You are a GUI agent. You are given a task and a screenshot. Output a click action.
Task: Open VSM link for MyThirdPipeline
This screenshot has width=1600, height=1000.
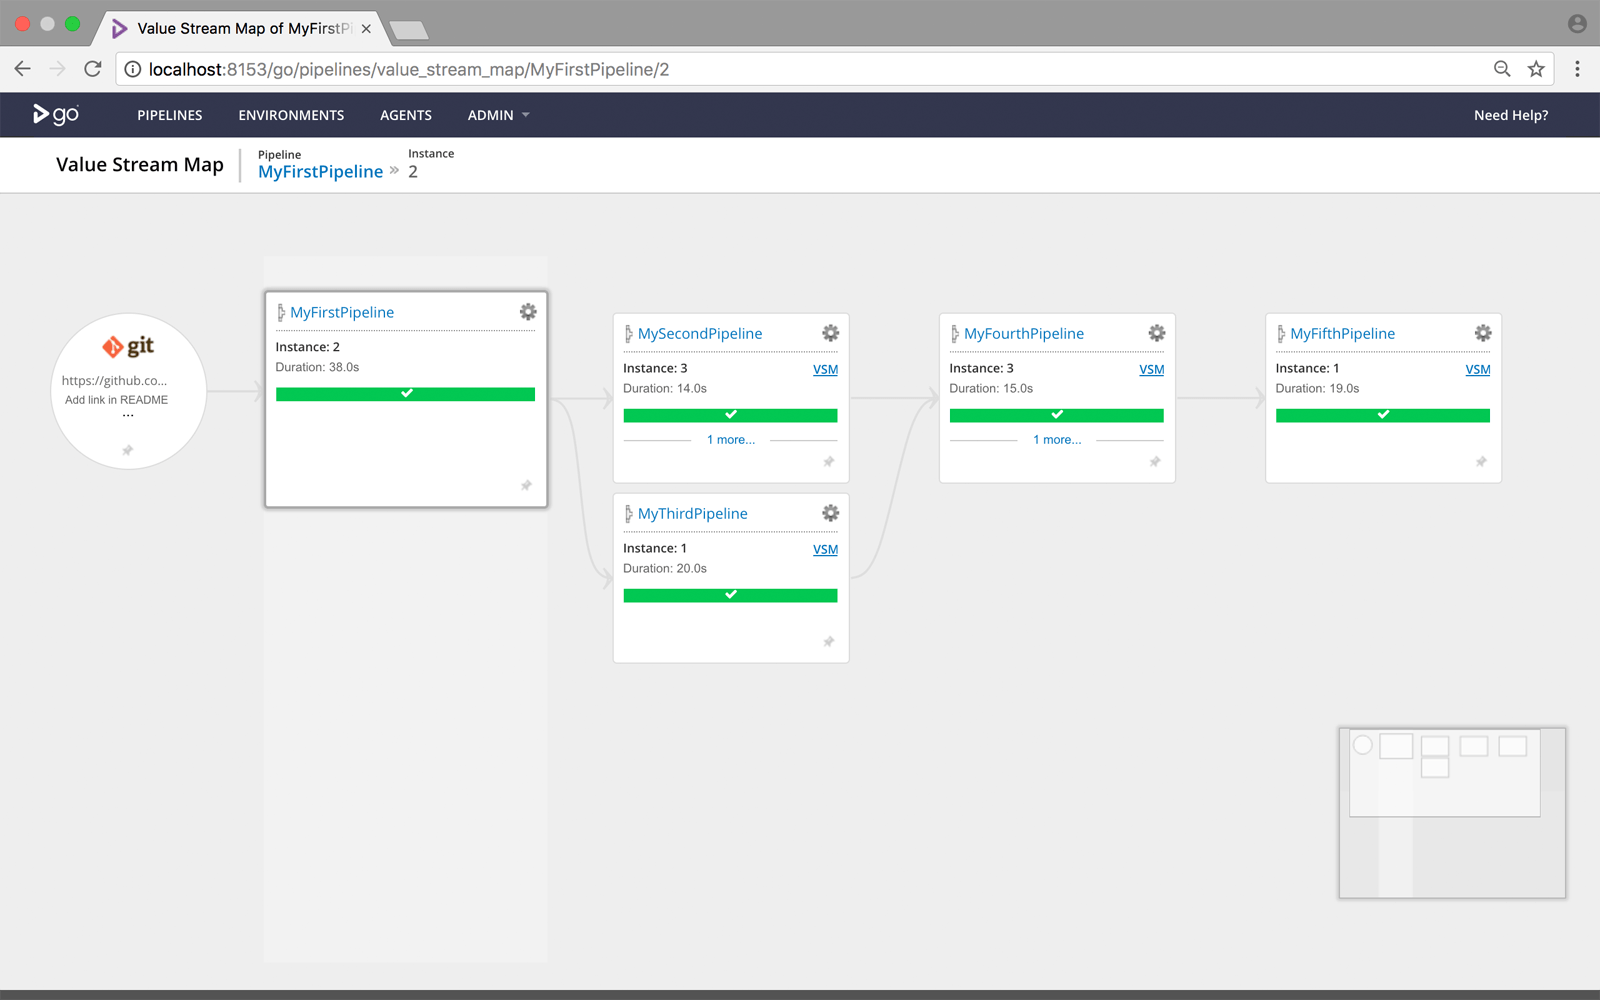click(825, 549)
